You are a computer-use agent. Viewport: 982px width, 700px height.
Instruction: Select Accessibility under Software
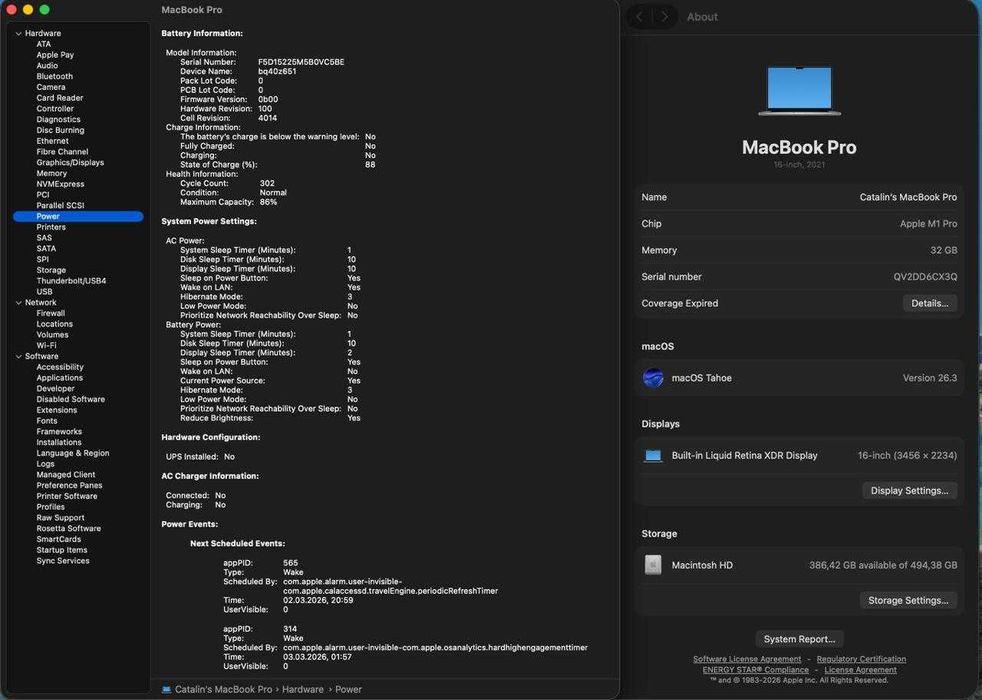(59, 367)
